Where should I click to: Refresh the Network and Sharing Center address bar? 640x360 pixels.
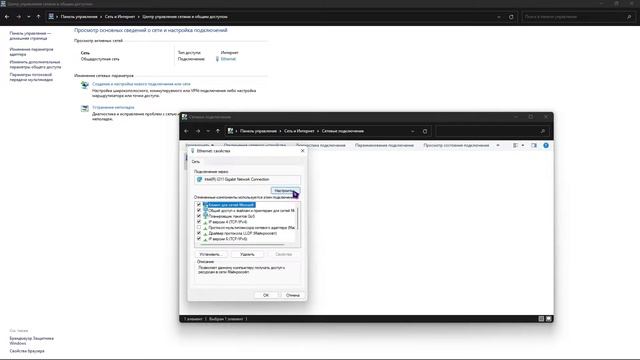(511, 17)
